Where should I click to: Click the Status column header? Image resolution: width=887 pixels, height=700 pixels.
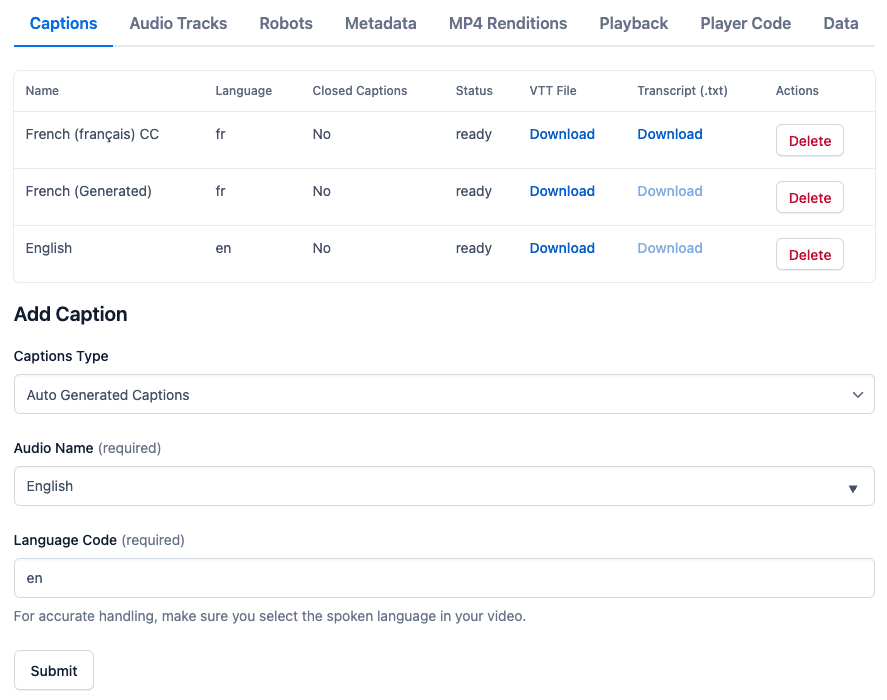[x=474, y=91]
